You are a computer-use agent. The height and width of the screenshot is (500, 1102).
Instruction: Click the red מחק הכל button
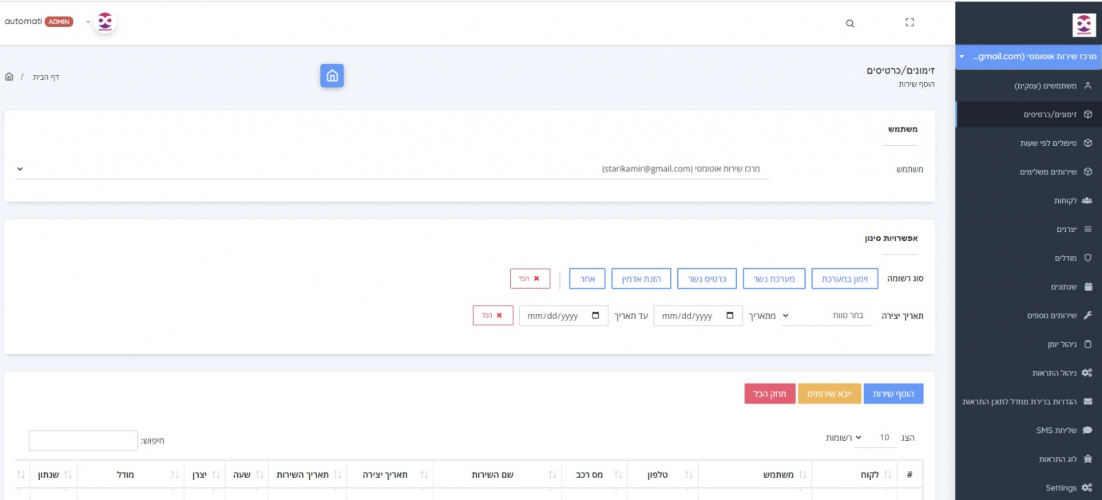770,394
